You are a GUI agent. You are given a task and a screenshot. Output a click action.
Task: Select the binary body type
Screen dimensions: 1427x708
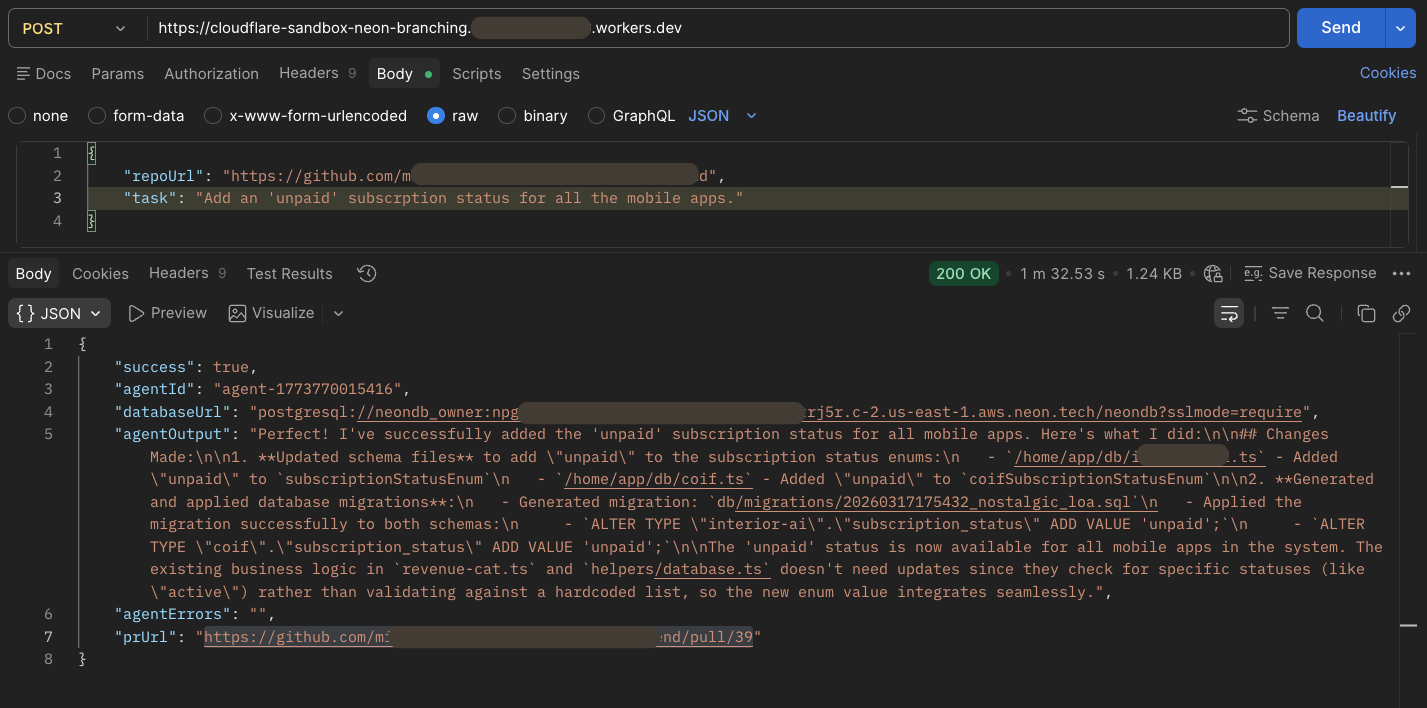tap(533, 115)
